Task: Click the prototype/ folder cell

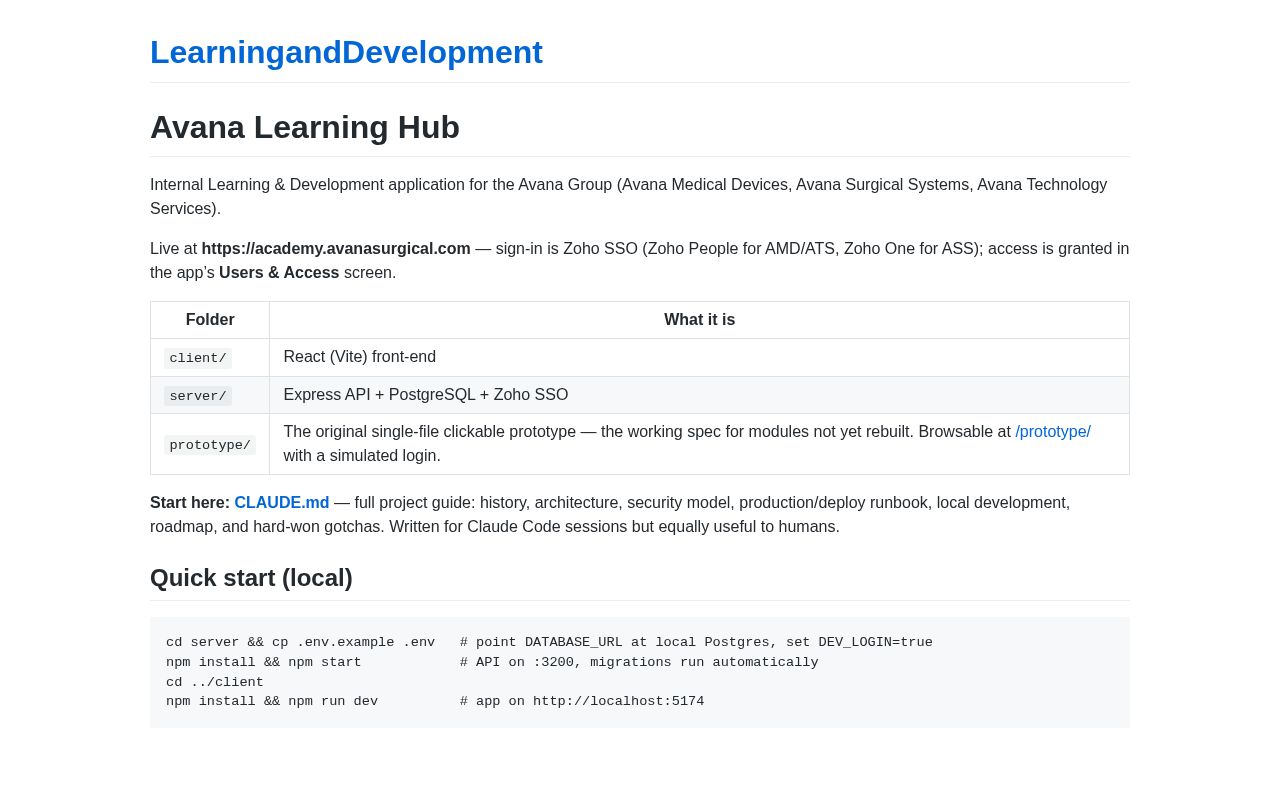Action: click(x=210, y=445)
